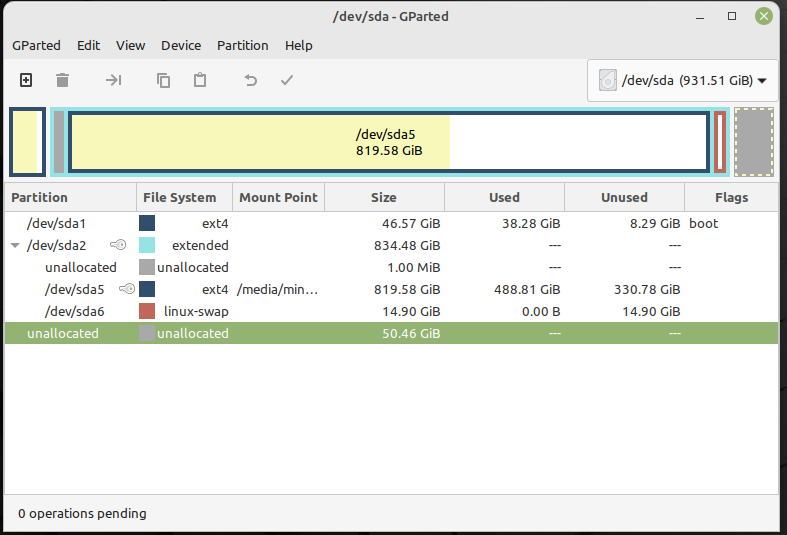
Task: Click the 38.28 GiB used value
Action: click(x=531, y=223)
